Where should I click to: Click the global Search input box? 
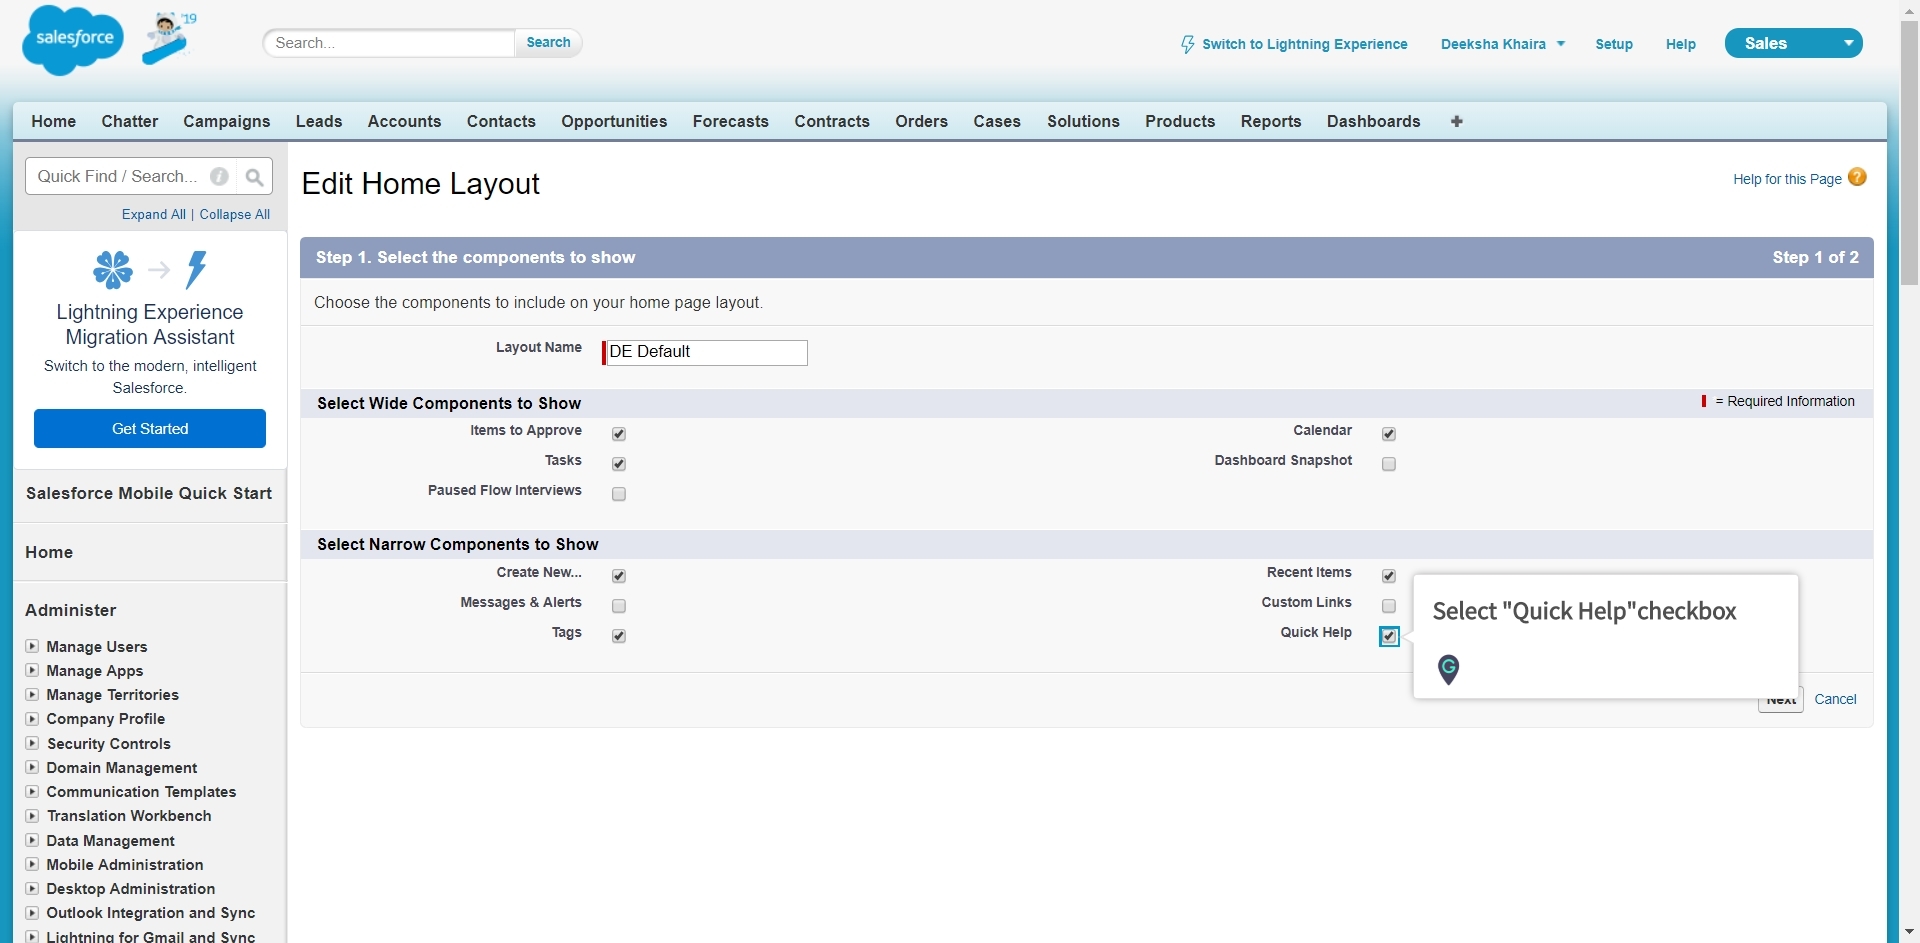390,43
